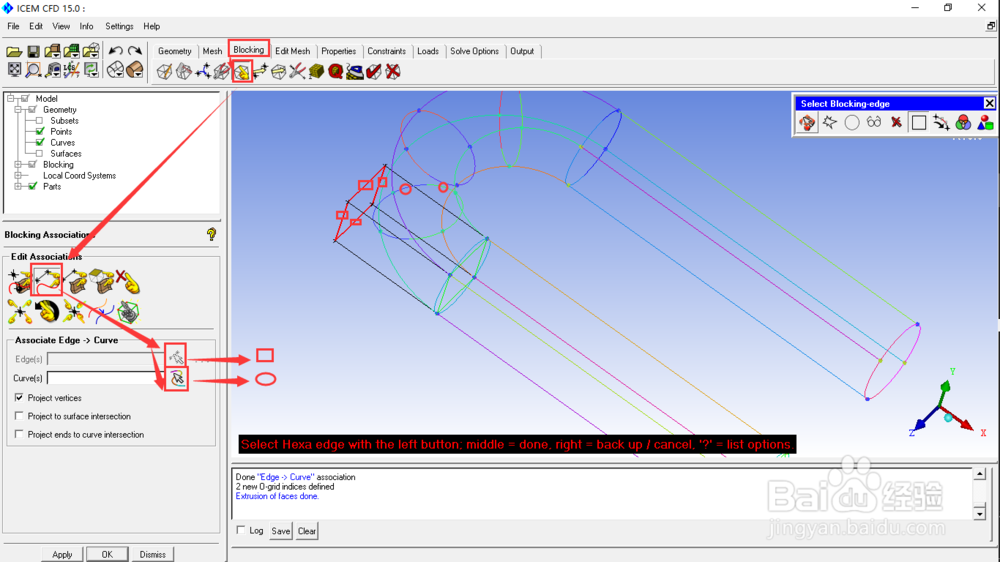
Task: Select the Pre-Mesh Params icon
Action: point(316,71)
